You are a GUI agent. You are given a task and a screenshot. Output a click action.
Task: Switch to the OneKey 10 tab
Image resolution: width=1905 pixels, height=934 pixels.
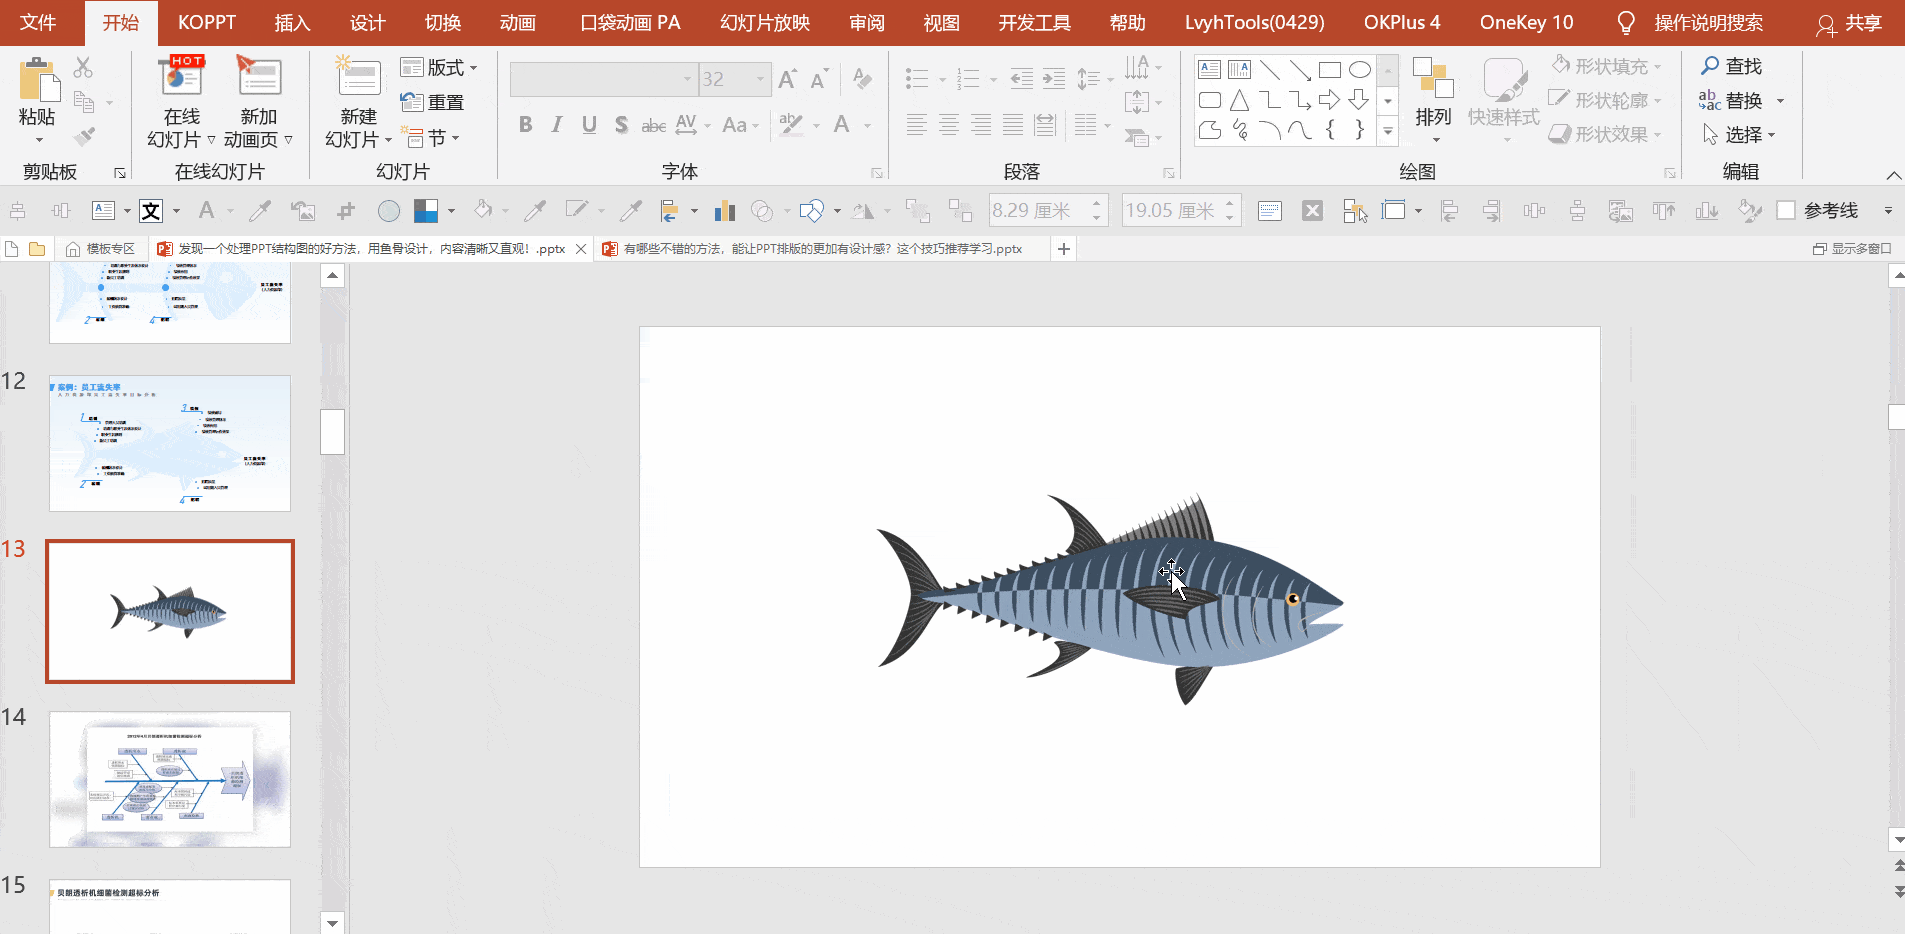1526,23
